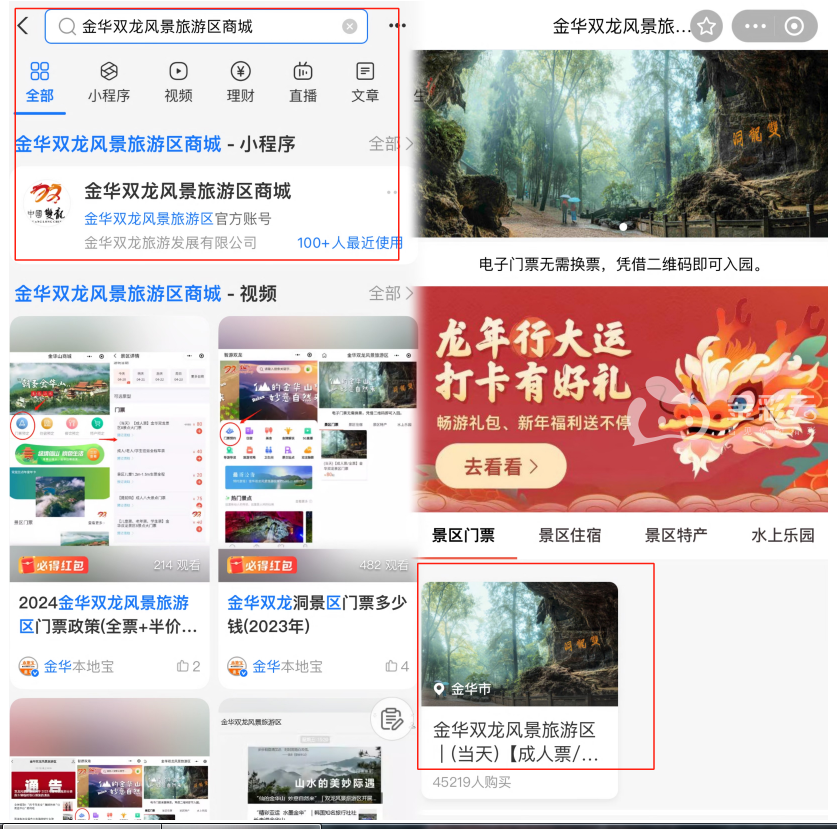The height and width of the screenshot is (829, 837).
Task: Click the 龙年行大运 promotional banner
Action: [623, 399]
